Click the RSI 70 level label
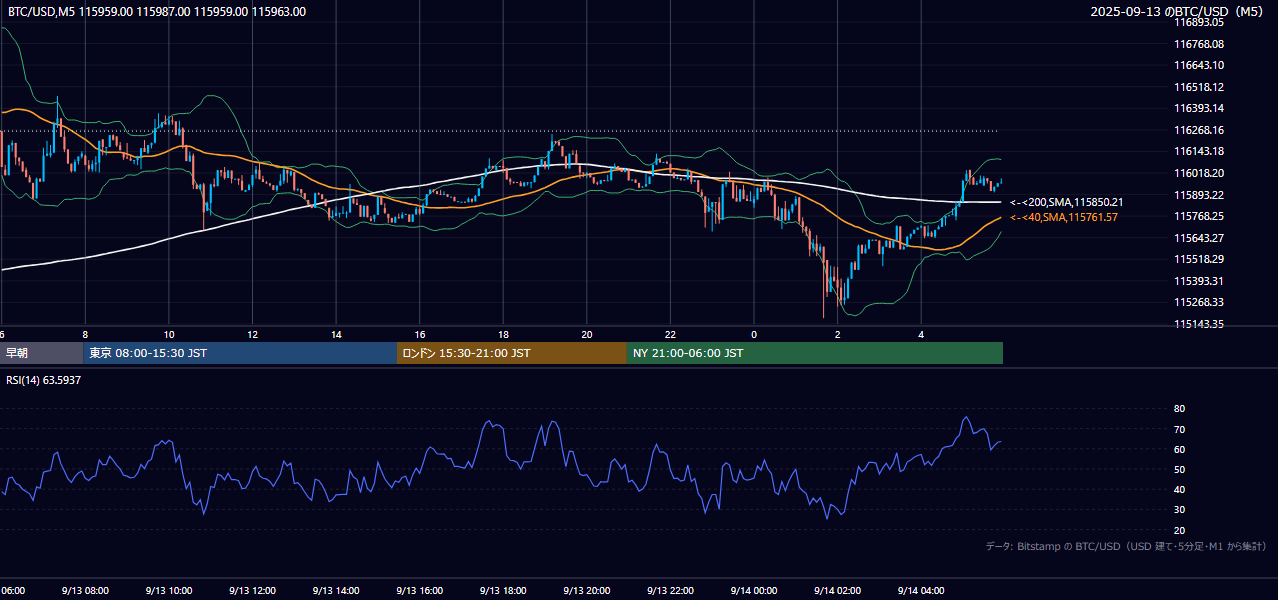 coord(1179,429)
